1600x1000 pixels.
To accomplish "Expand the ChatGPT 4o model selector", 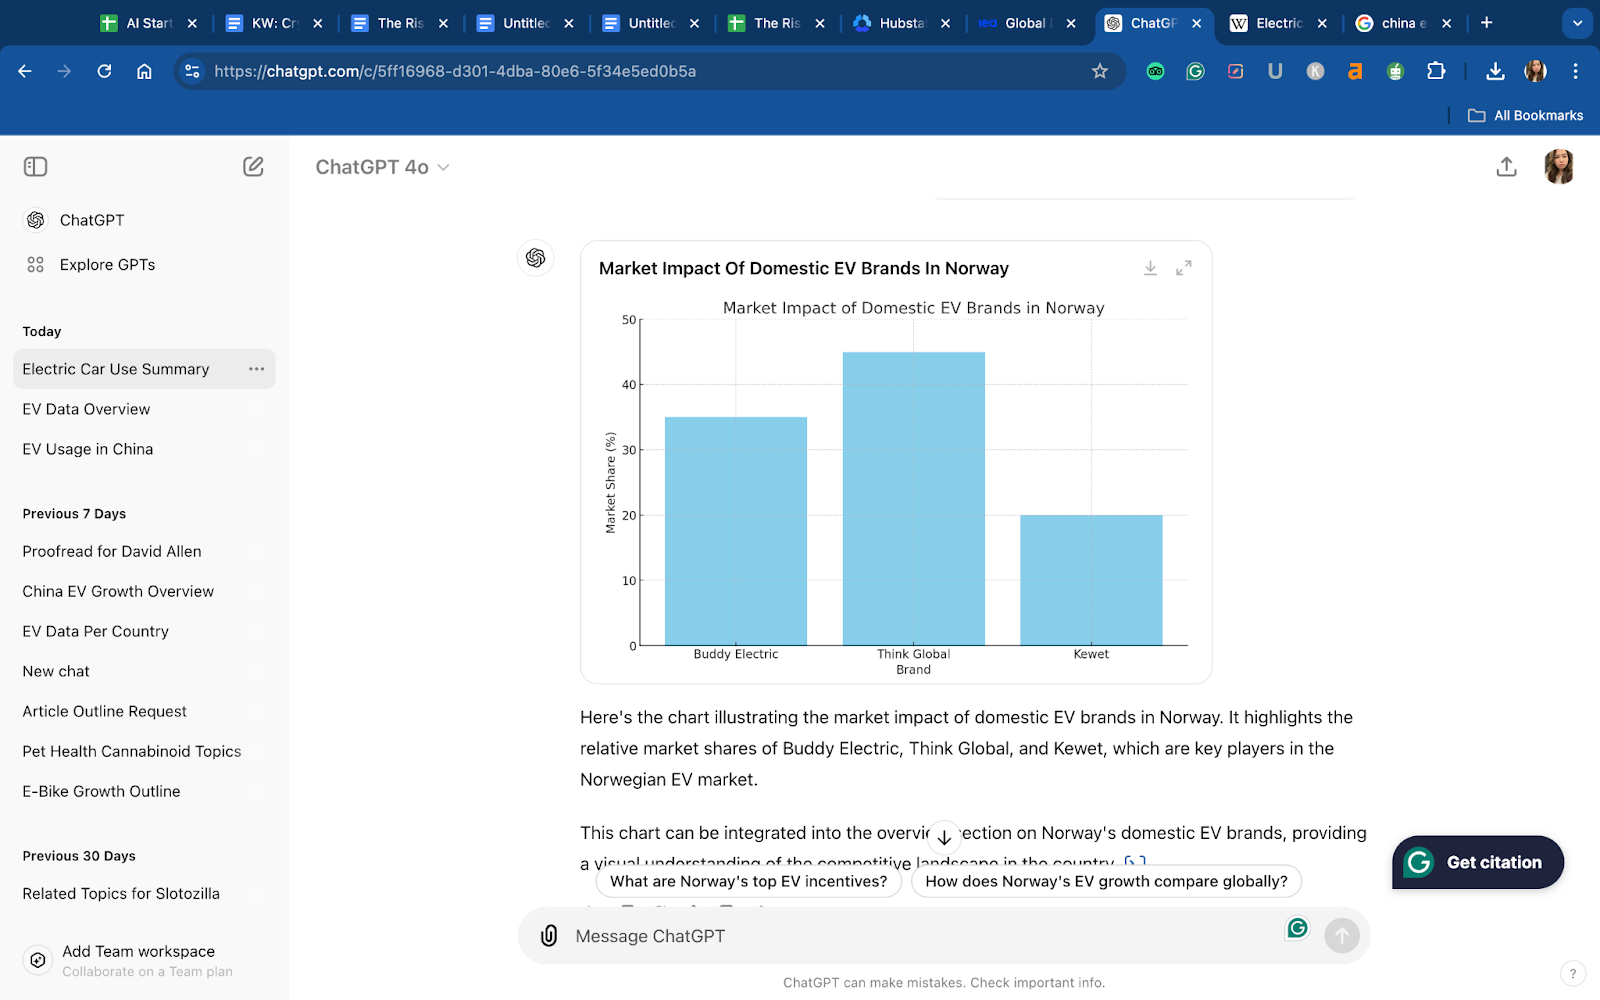I will (382, 167).
